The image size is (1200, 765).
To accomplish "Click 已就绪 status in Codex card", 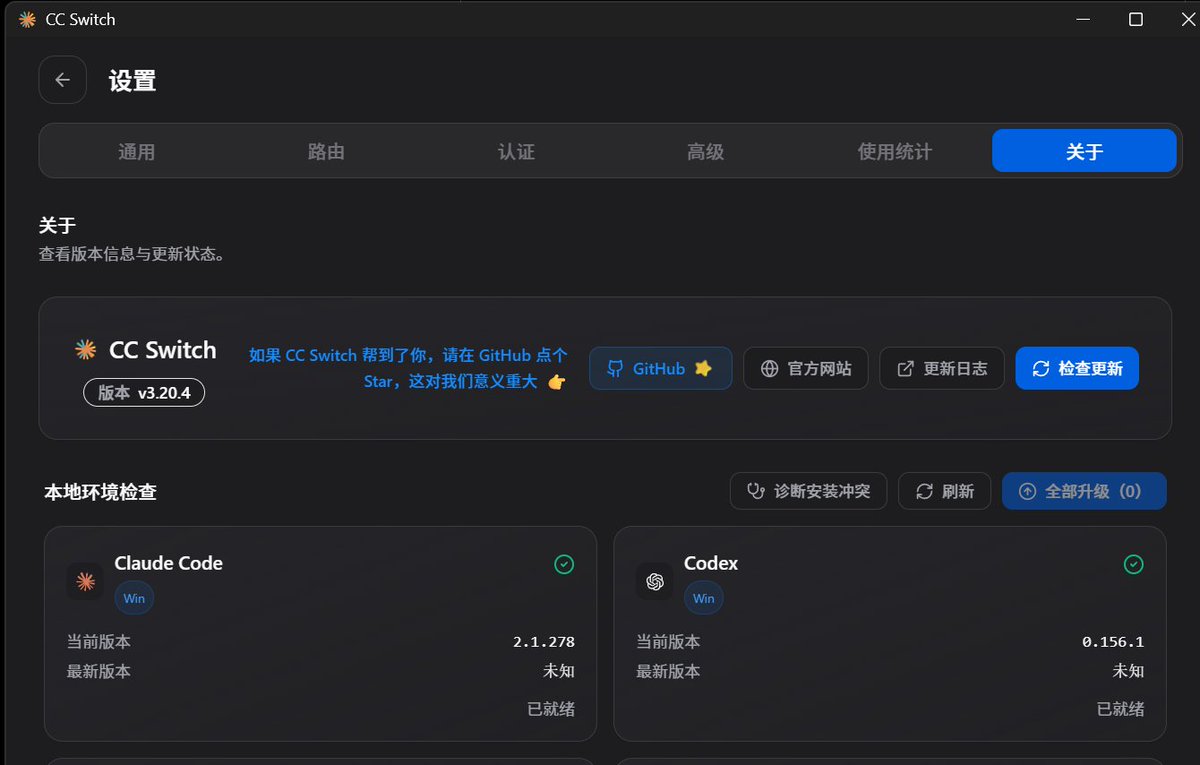I will (x=1121, y=709).
